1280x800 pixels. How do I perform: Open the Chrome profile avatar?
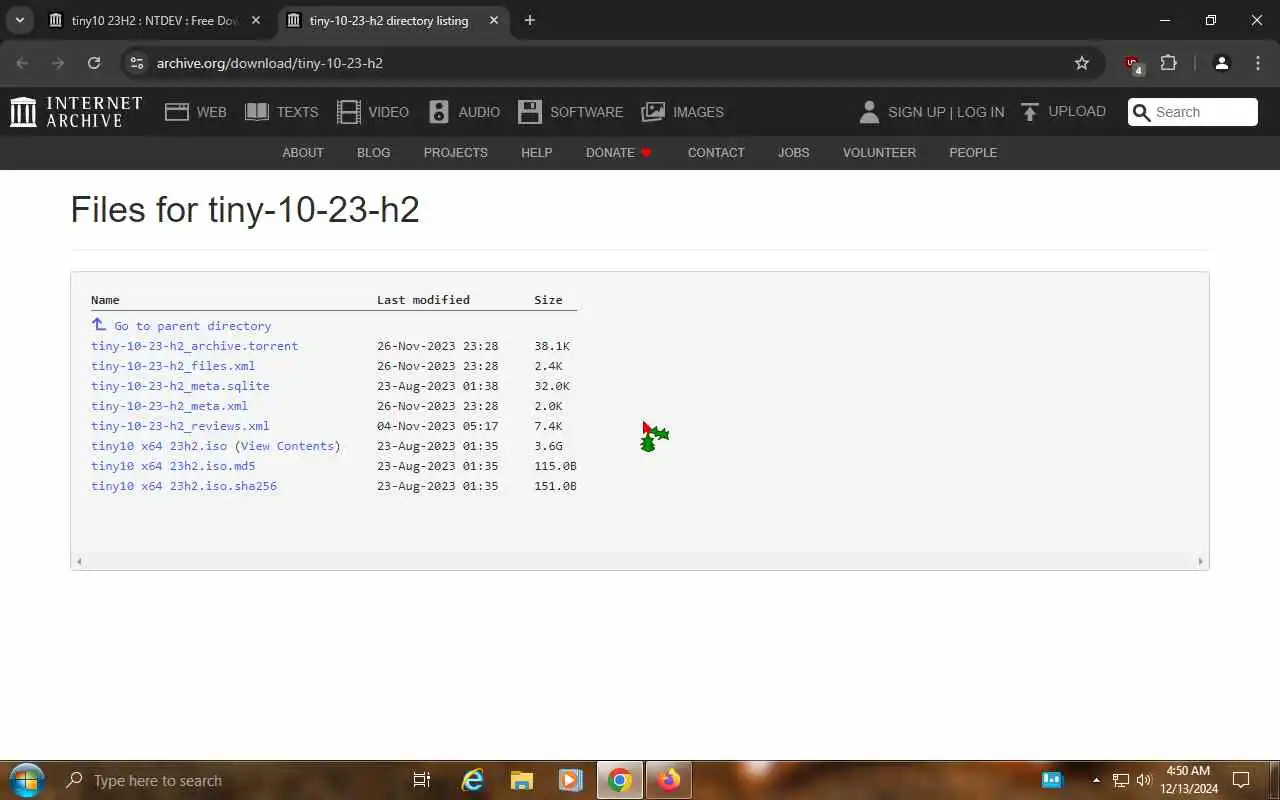click(x=1221, y=63)
